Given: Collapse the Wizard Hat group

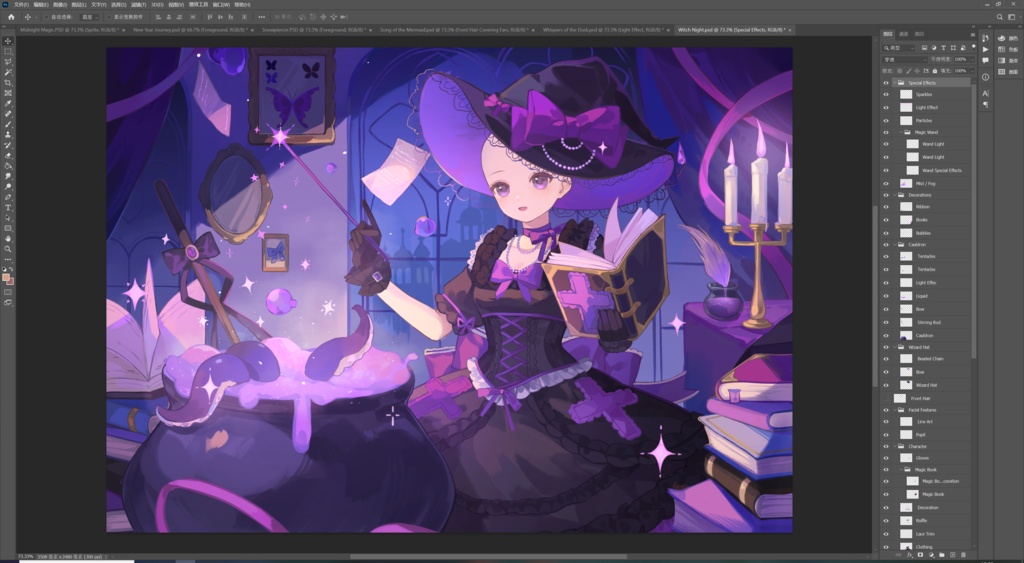Looking at the screenshot, I should click(895, 347).
